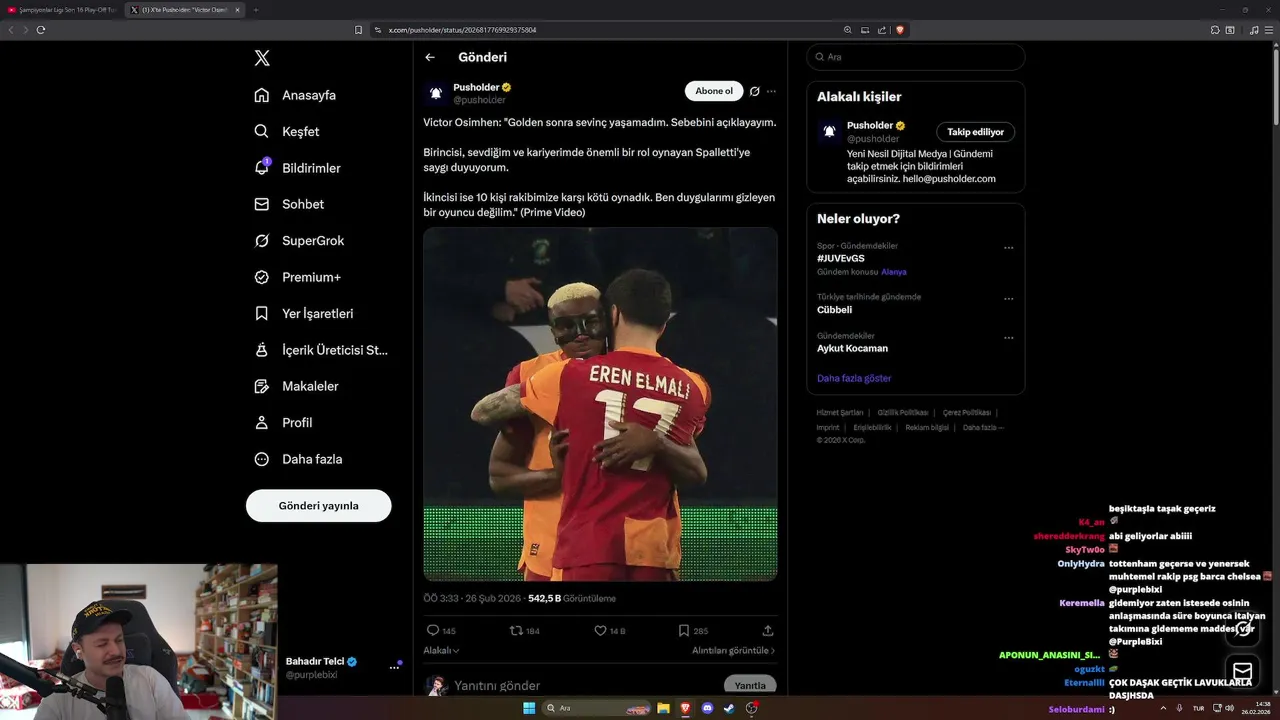Viewport: 1280px width, 720px height.
Task: Open more options for Aykut Kocaman trend
Action: 1008,338
